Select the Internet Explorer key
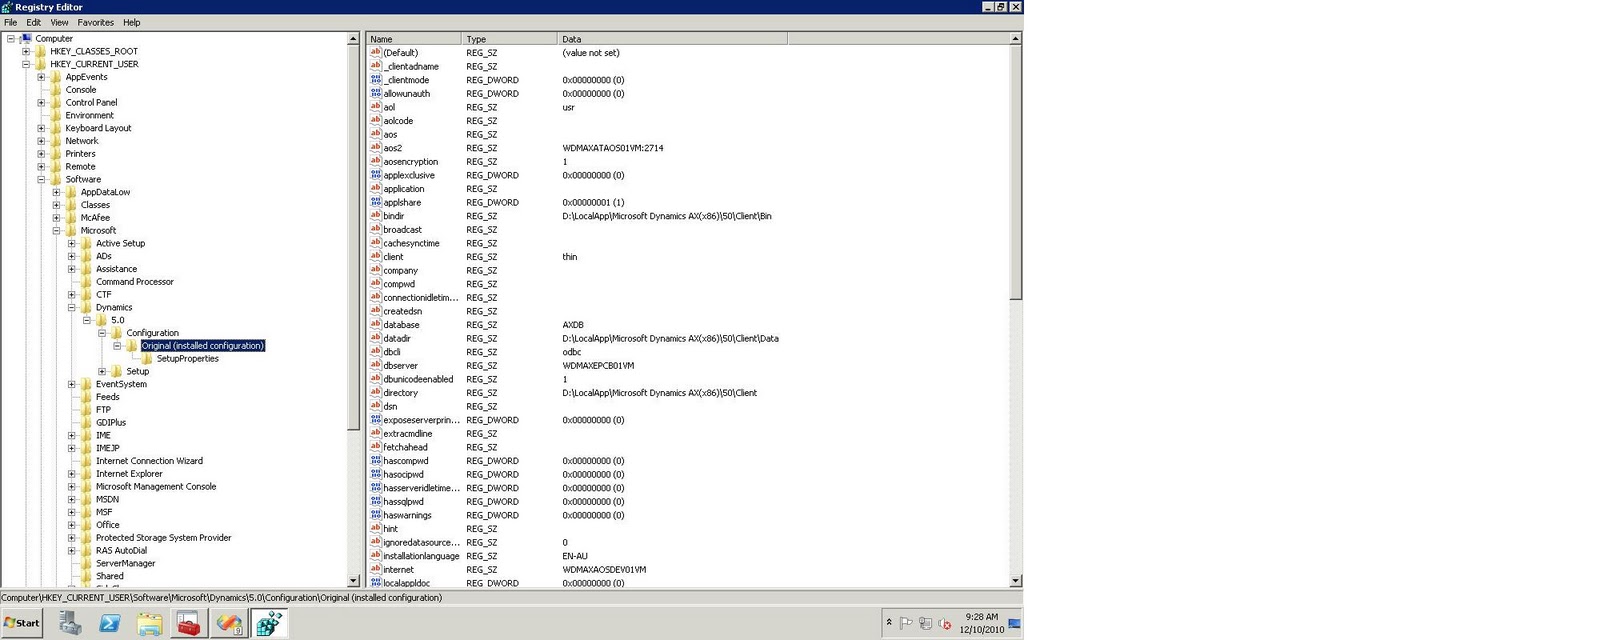This screenshot has width=1600, height=640. (x=129, y=474)
